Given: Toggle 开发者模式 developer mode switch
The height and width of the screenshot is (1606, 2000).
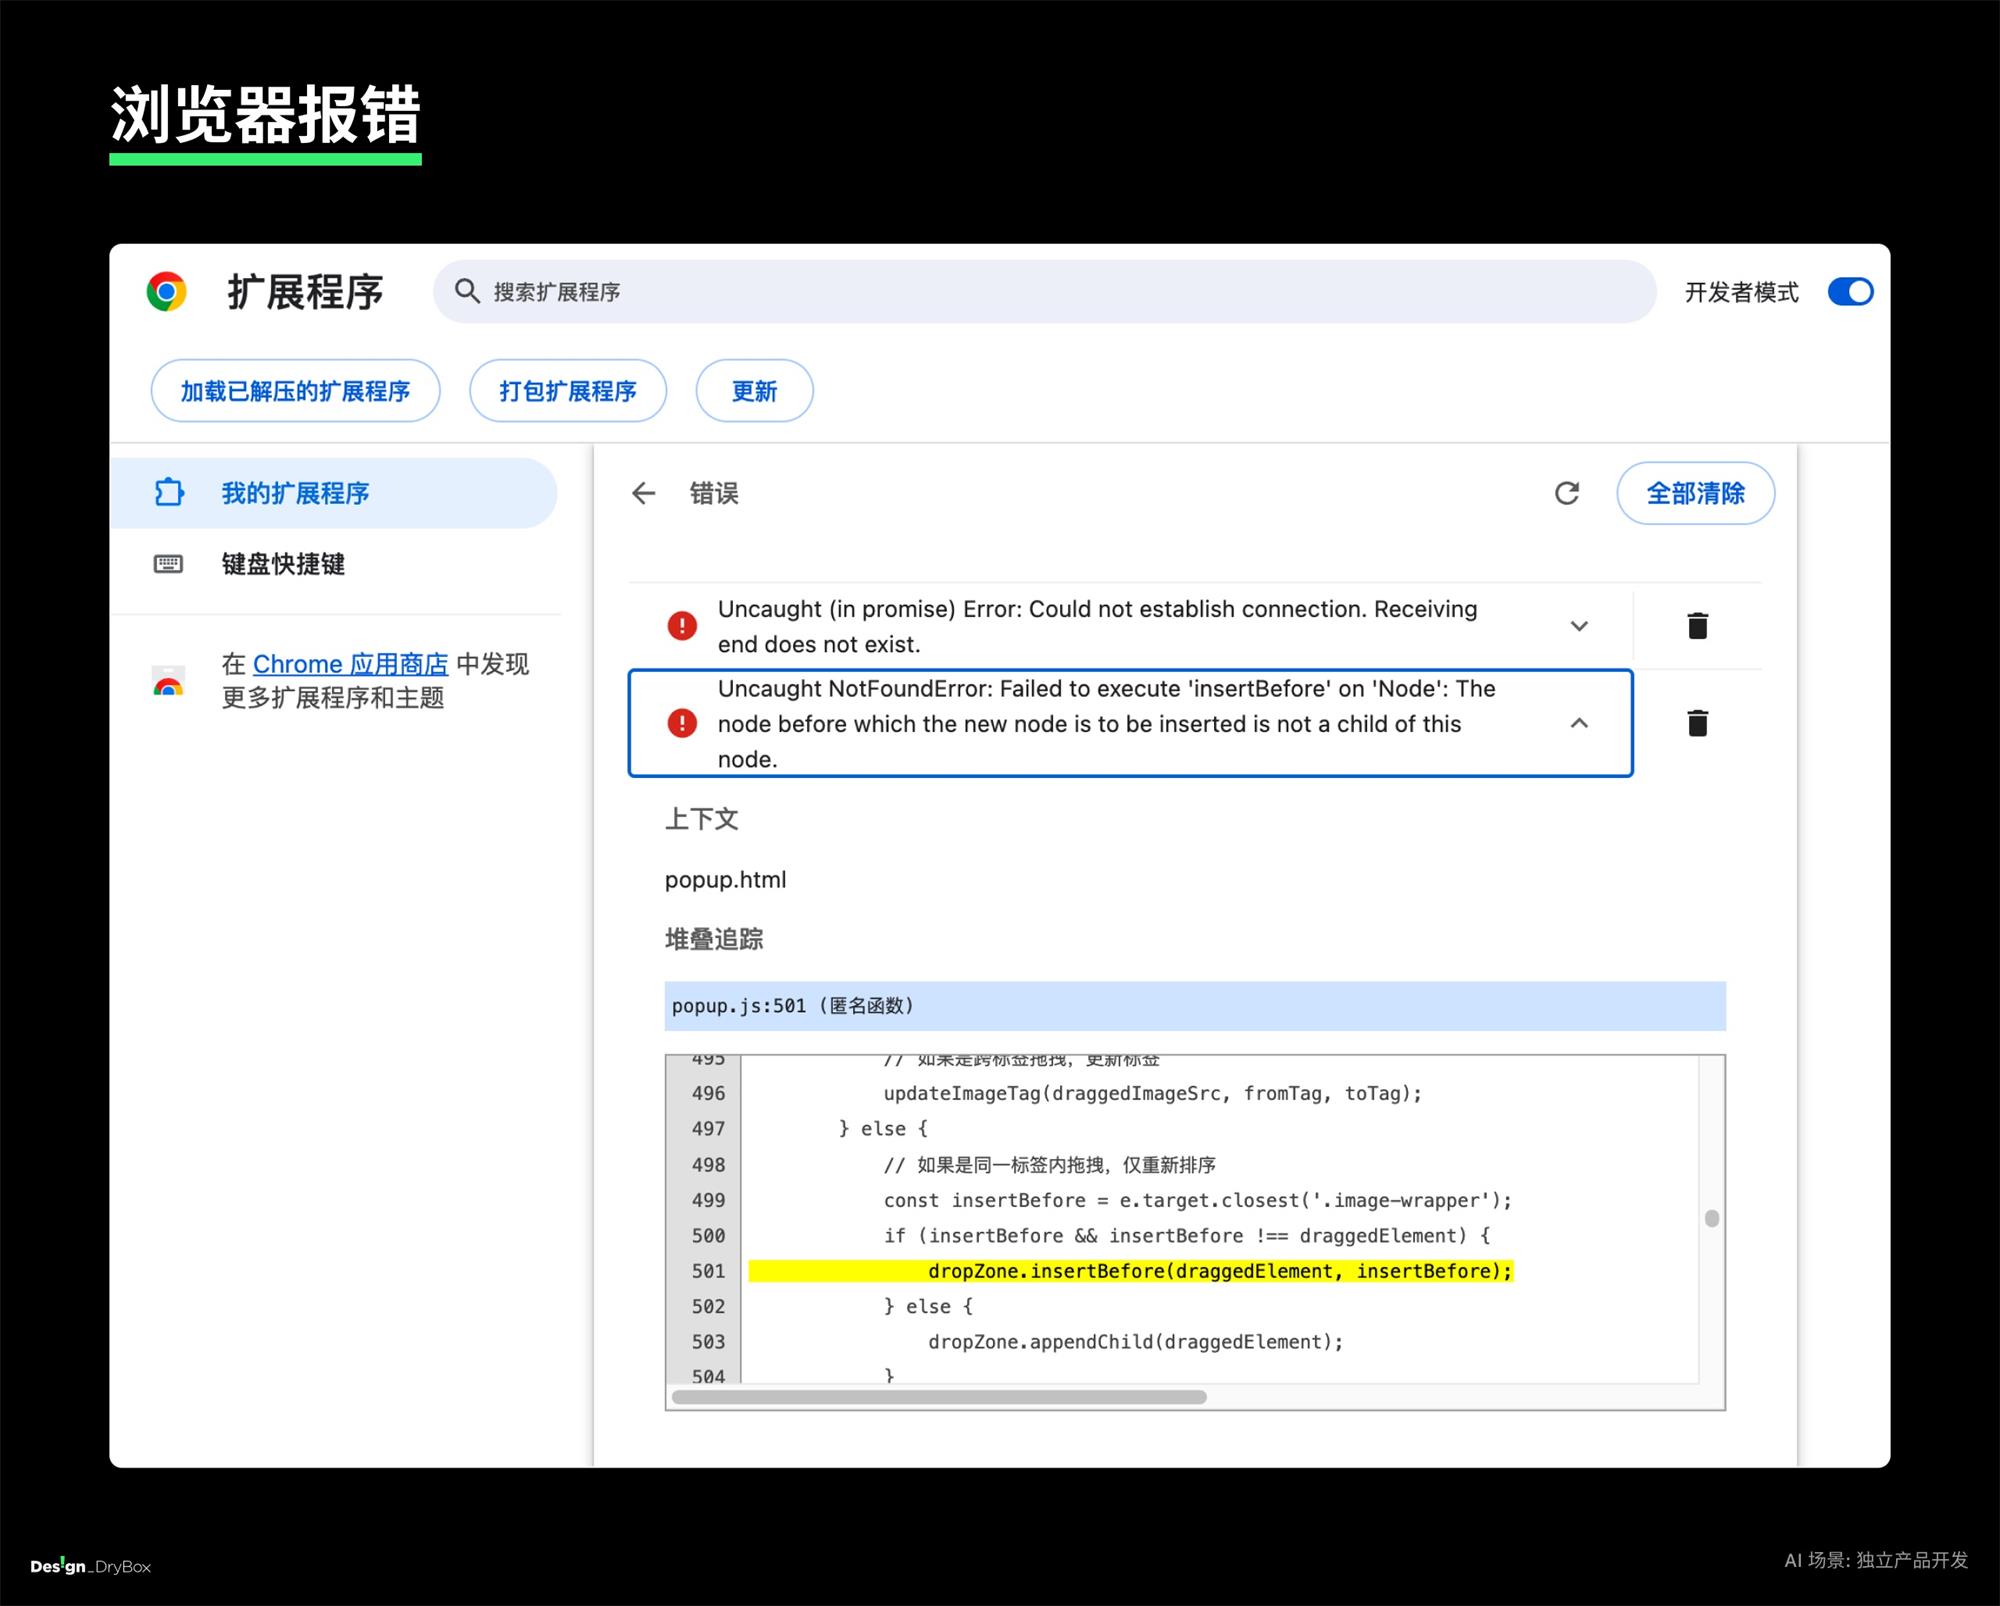Looking at the screenshot, I should [x=1850, y=292].
